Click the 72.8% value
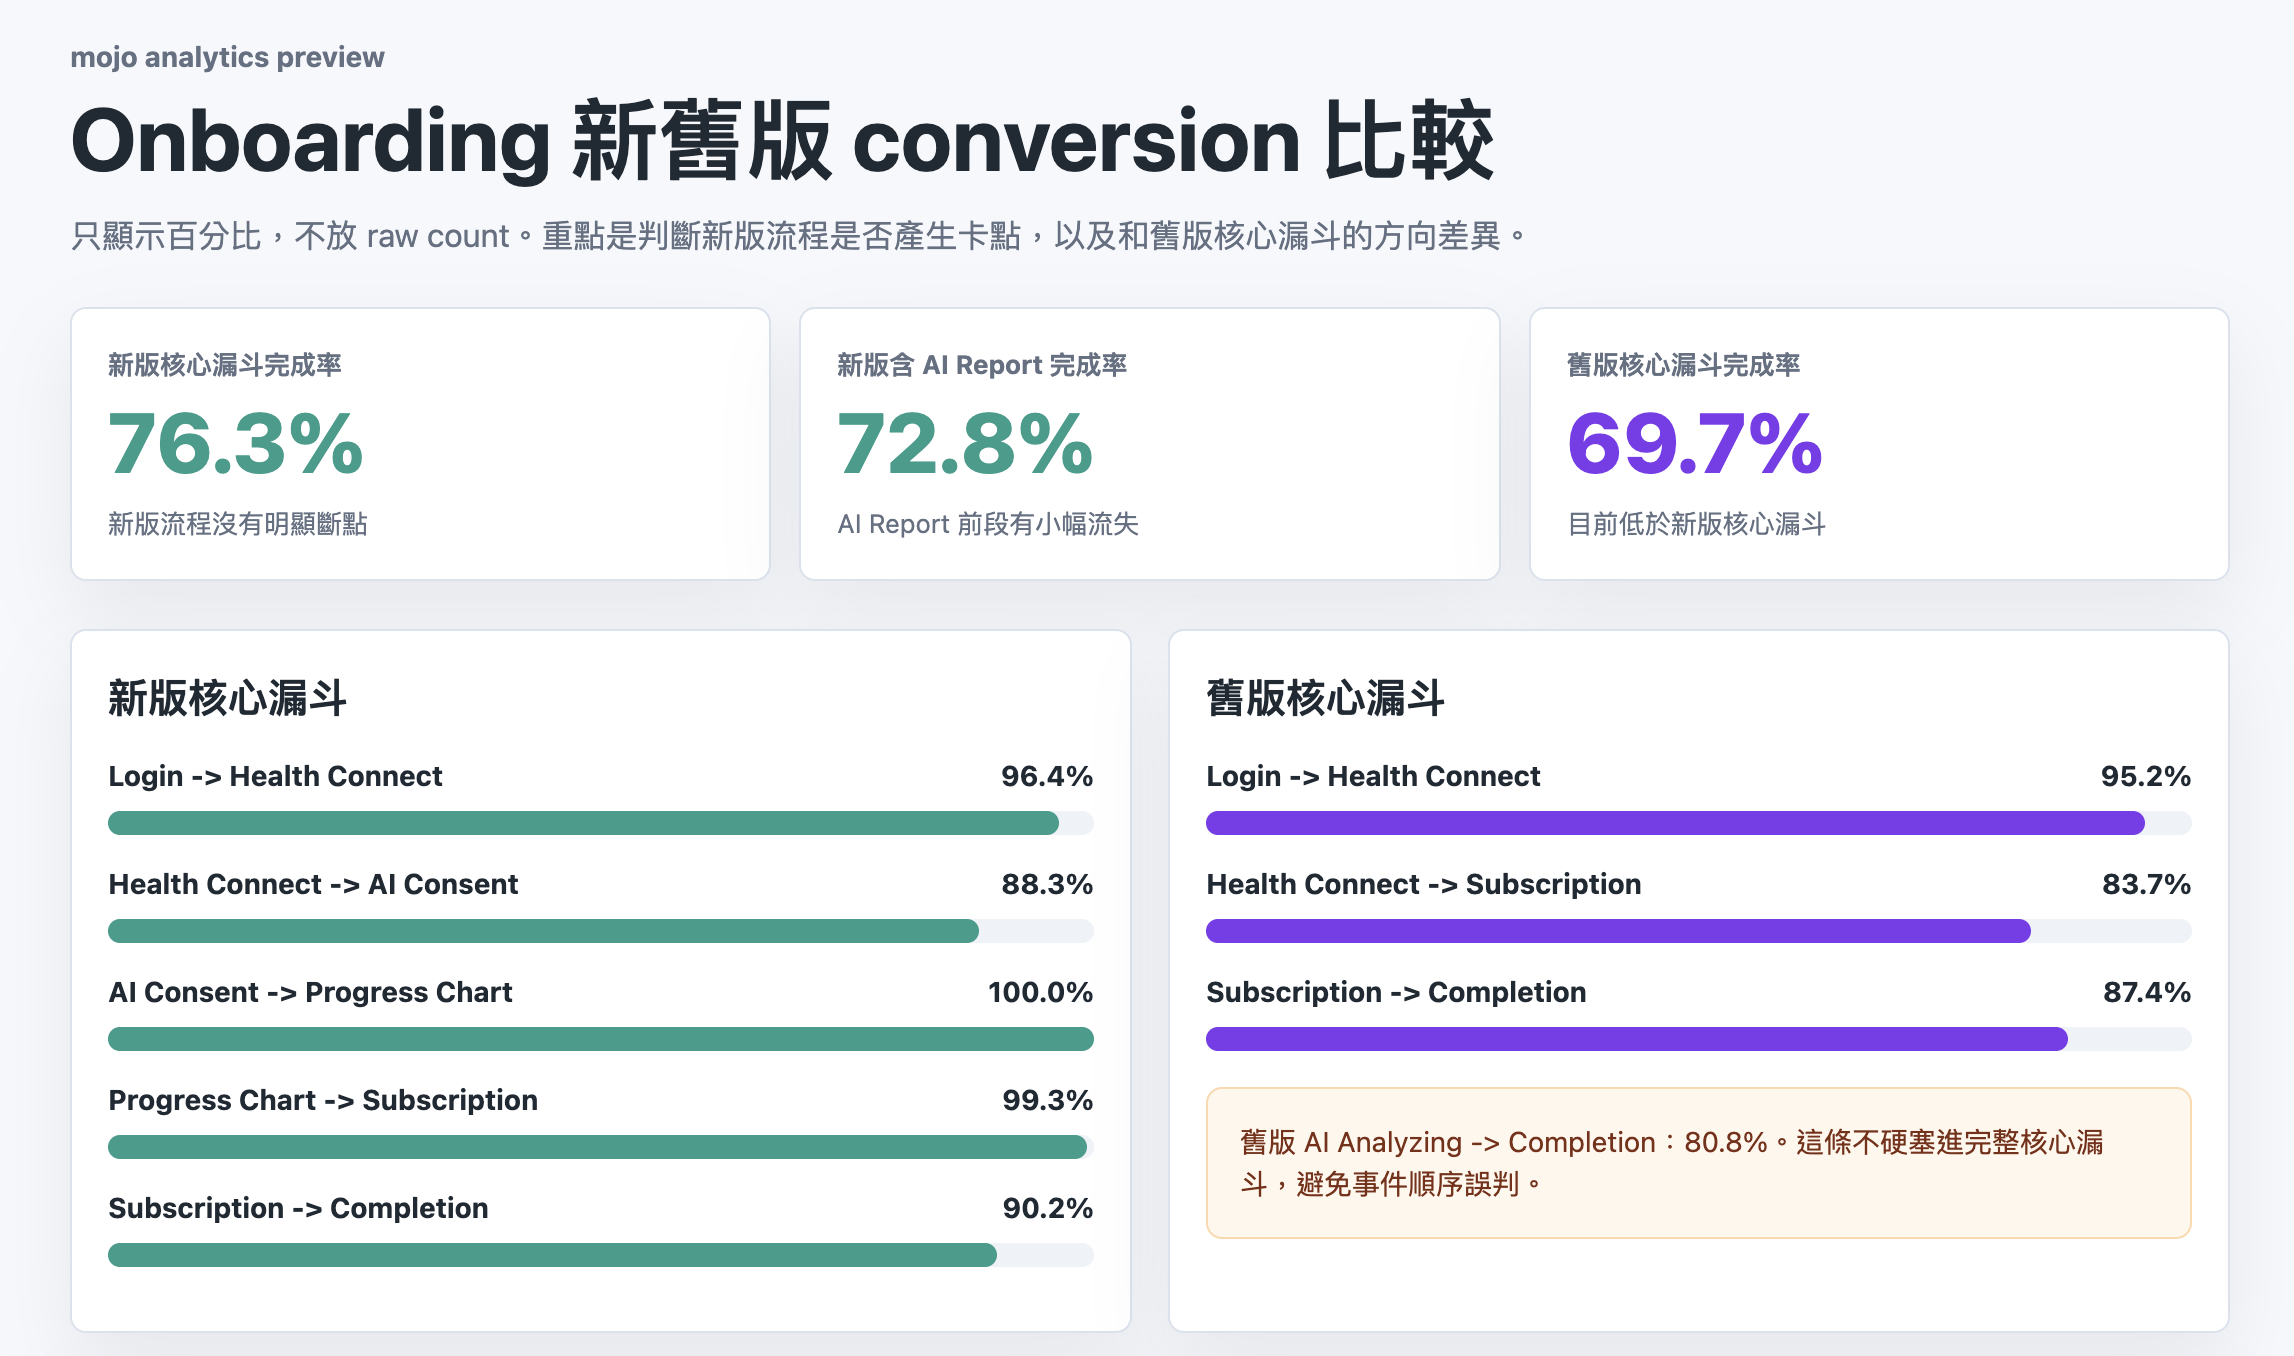This screenshot has width=2294, height=1356. (965, 444)
